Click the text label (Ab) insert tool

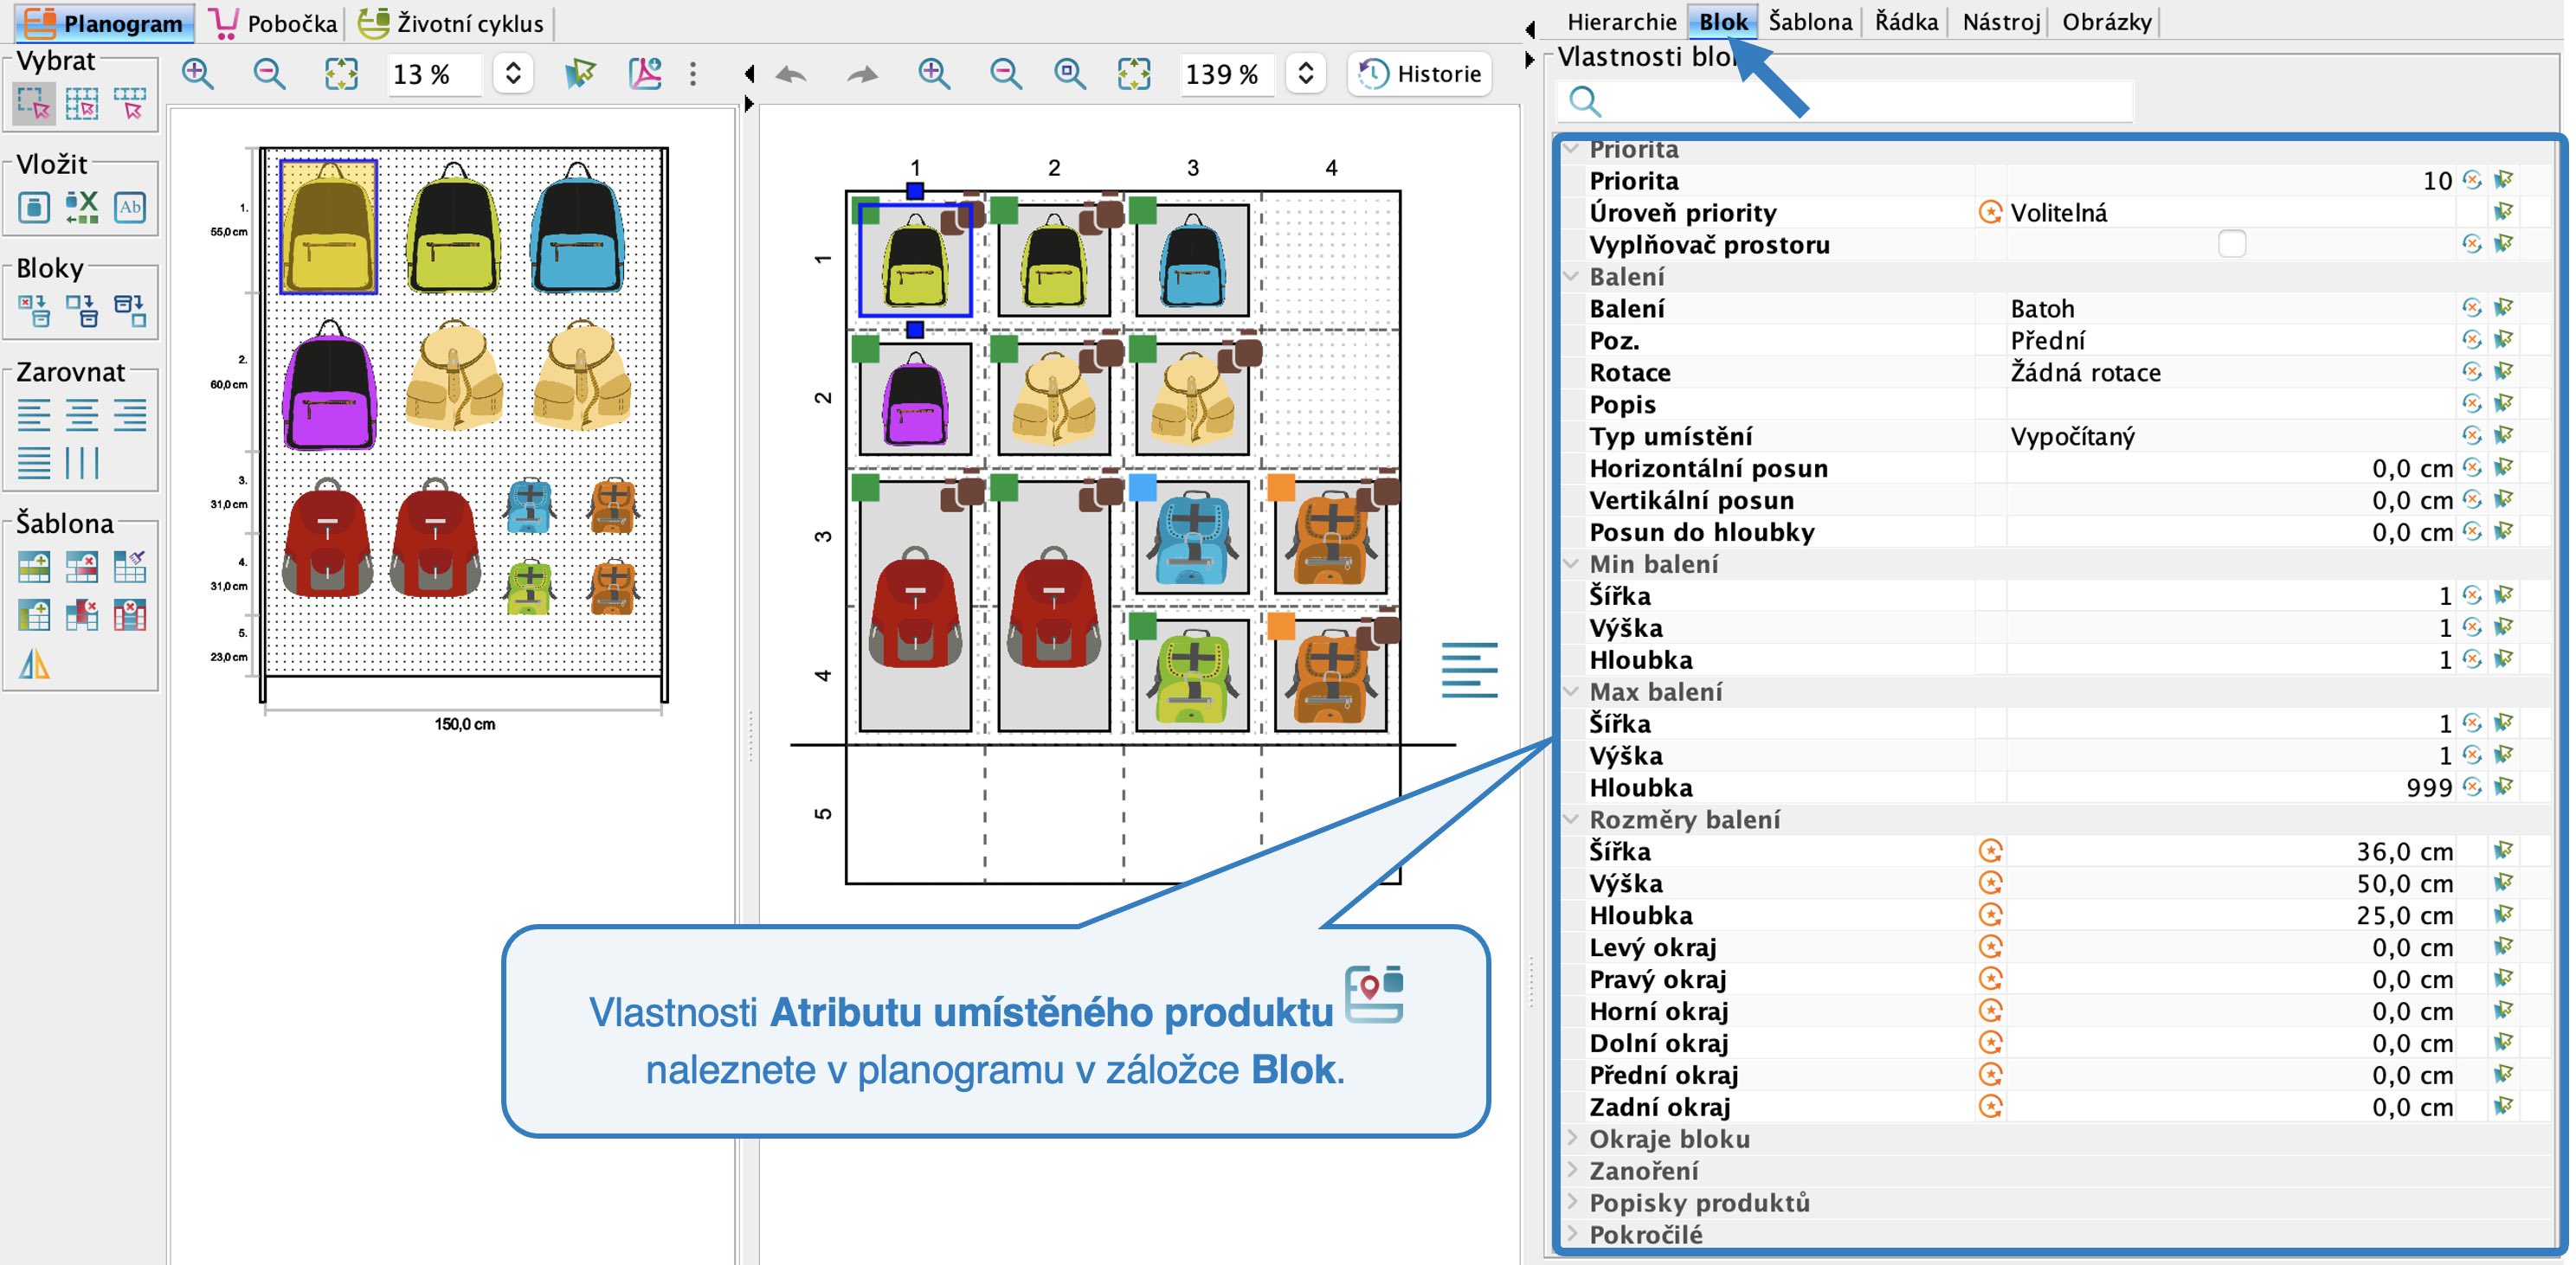[x=130, y=208]
